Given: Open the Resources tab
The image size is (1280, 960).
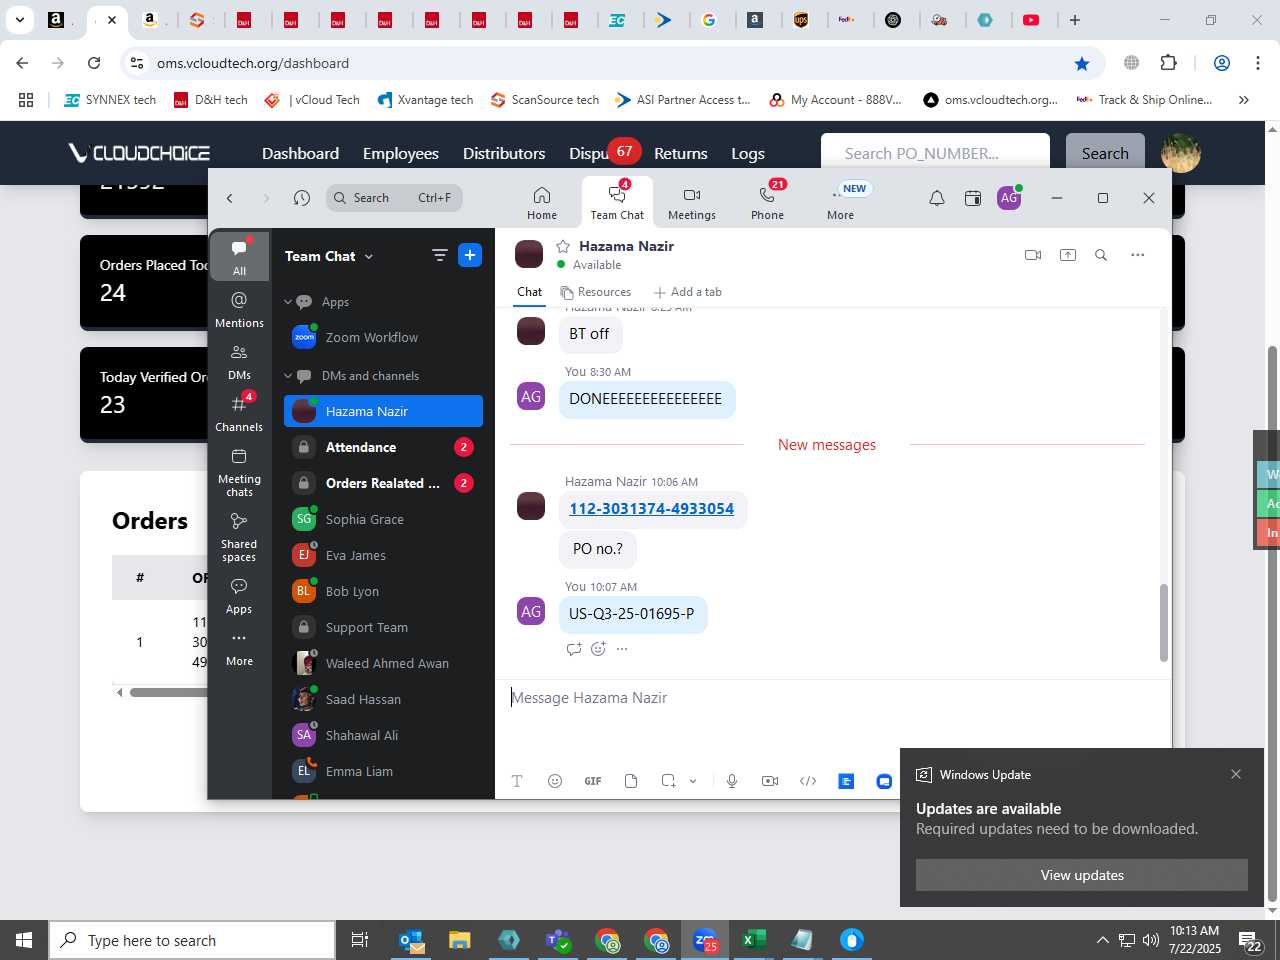Looking at the screenshot, I should 596,292.
